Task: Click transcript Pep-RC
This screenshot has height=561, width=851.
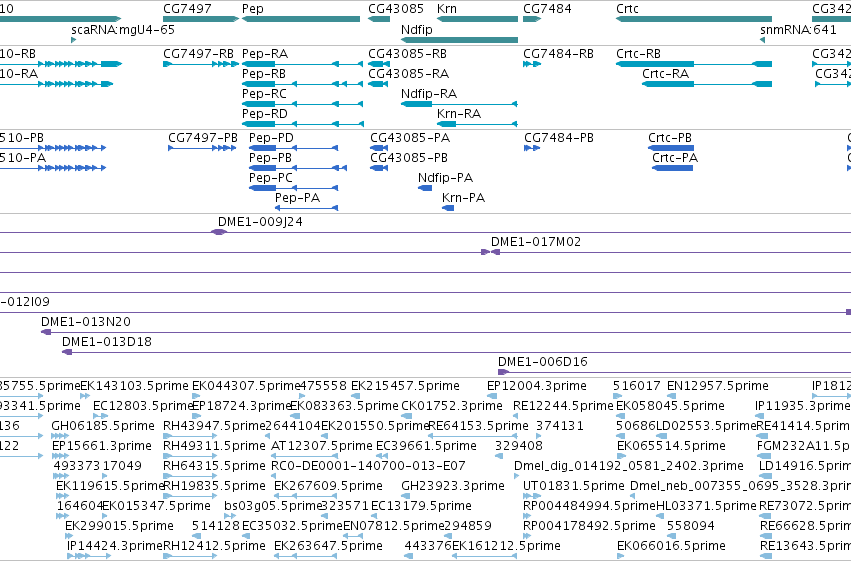Action: (x=302, y=104)
